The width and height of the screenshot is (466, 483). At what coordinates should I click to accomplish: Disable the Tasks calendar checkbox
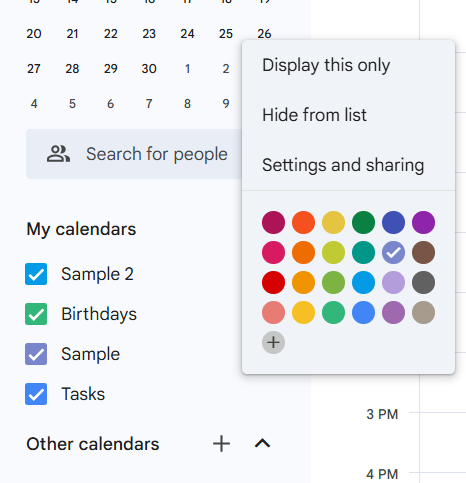36,394
